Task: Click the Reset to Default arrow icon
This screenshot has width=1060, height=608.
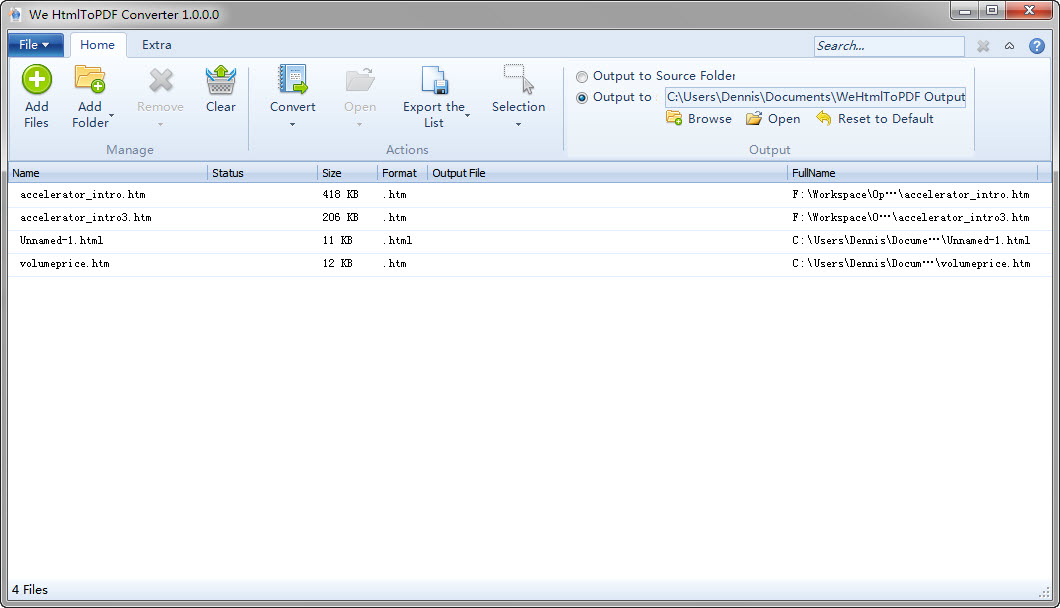Action: 823,118
